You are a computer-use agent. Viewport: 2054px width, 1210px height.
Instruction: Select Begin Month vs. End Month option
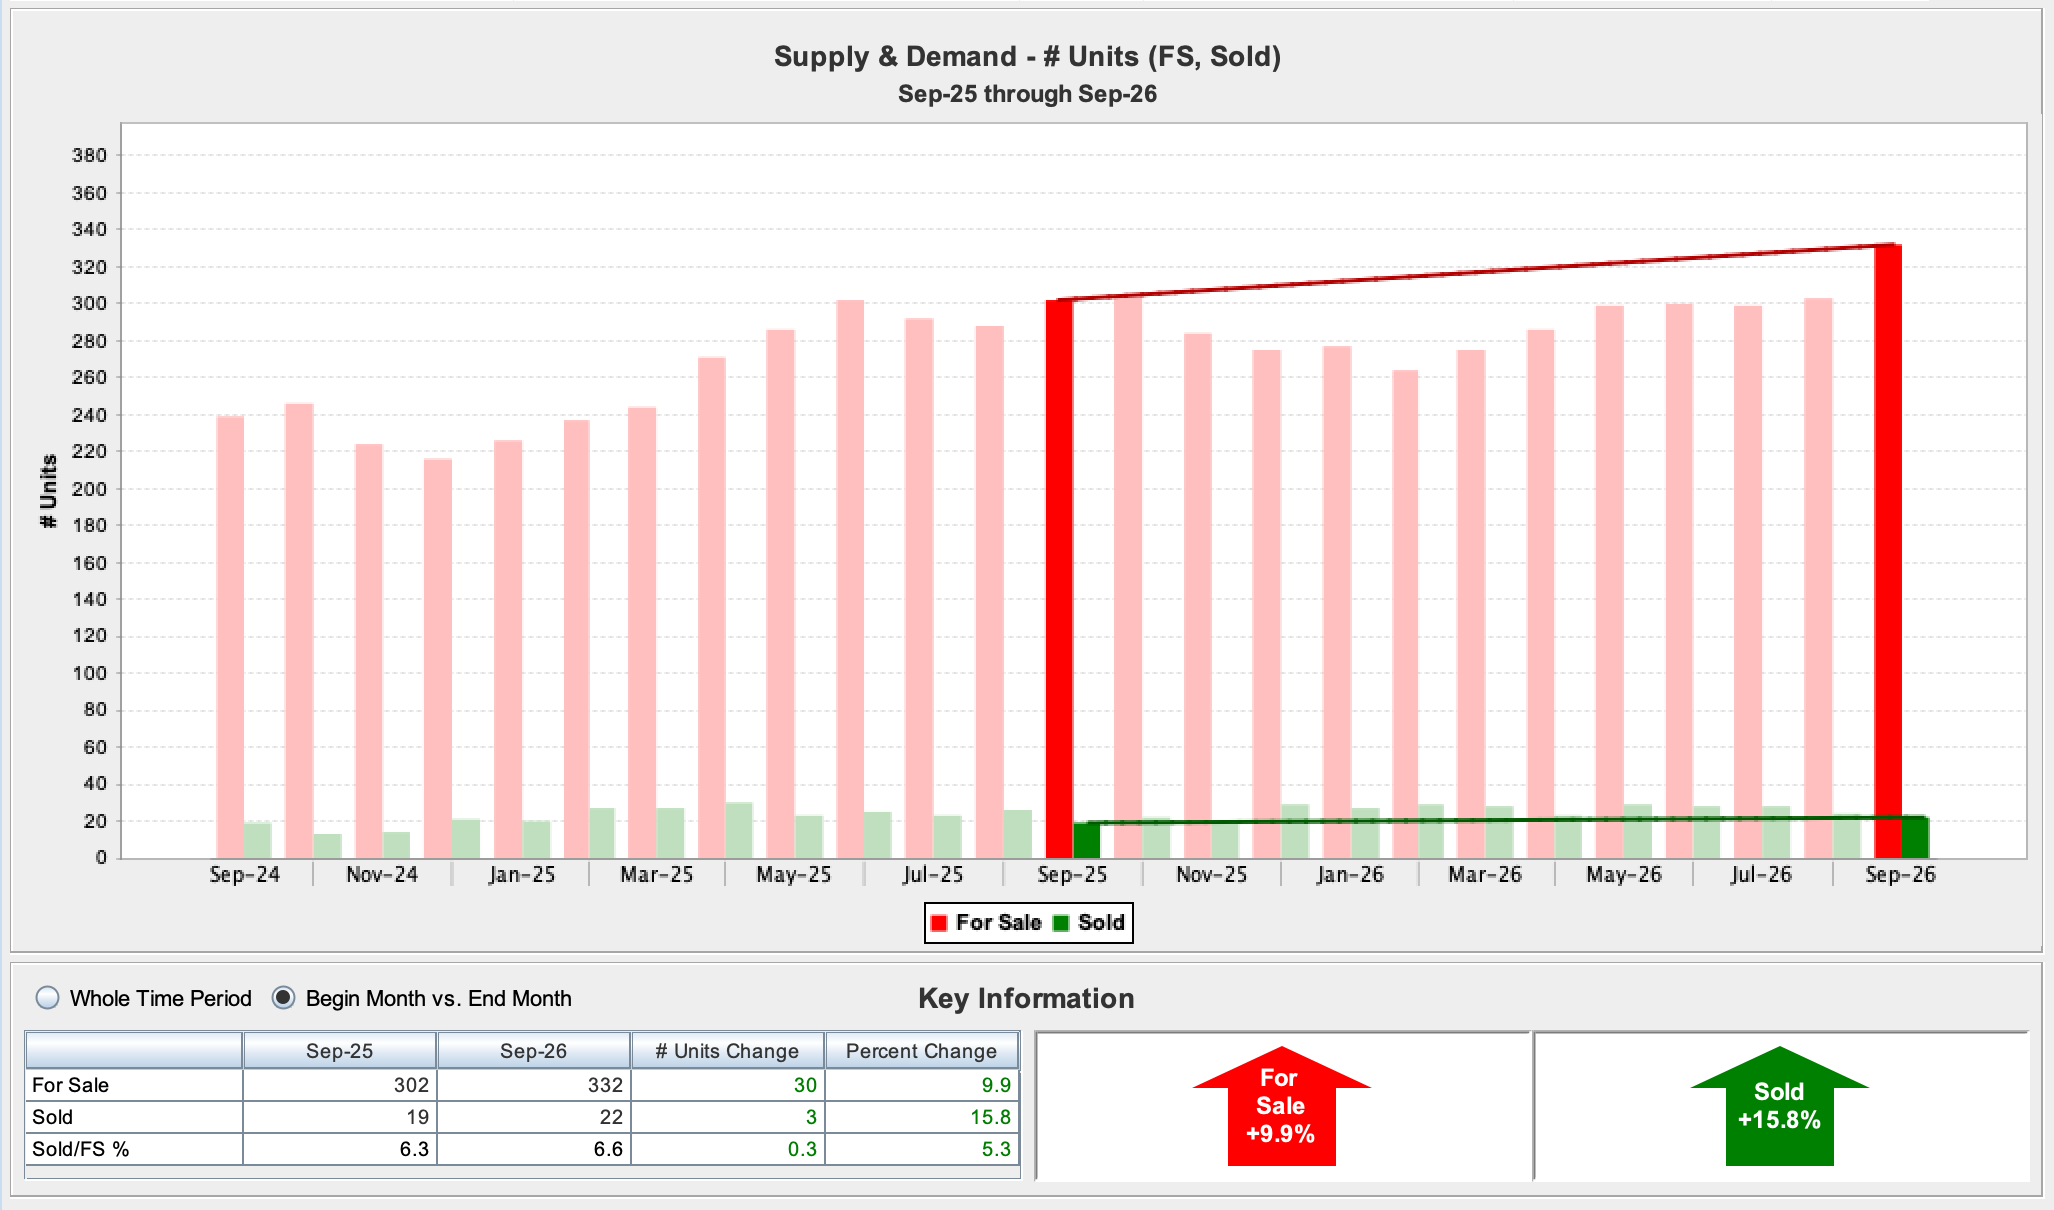pos(284,998)
